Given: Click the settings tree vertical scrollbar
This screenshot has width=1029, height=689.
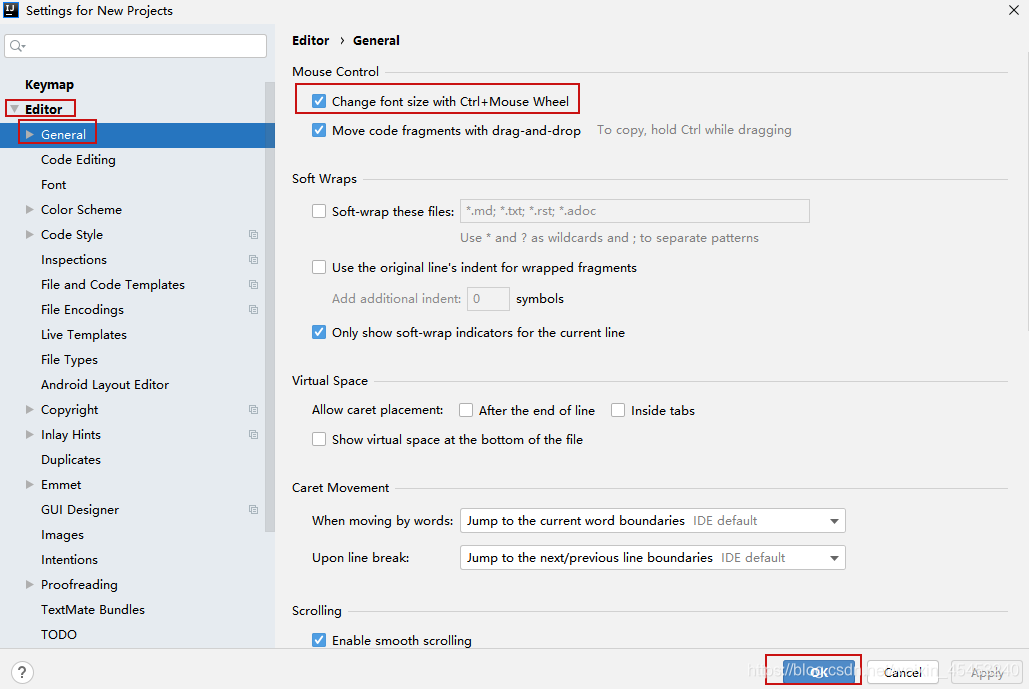Looking at the screenshot, I should (x=270, y=307).
